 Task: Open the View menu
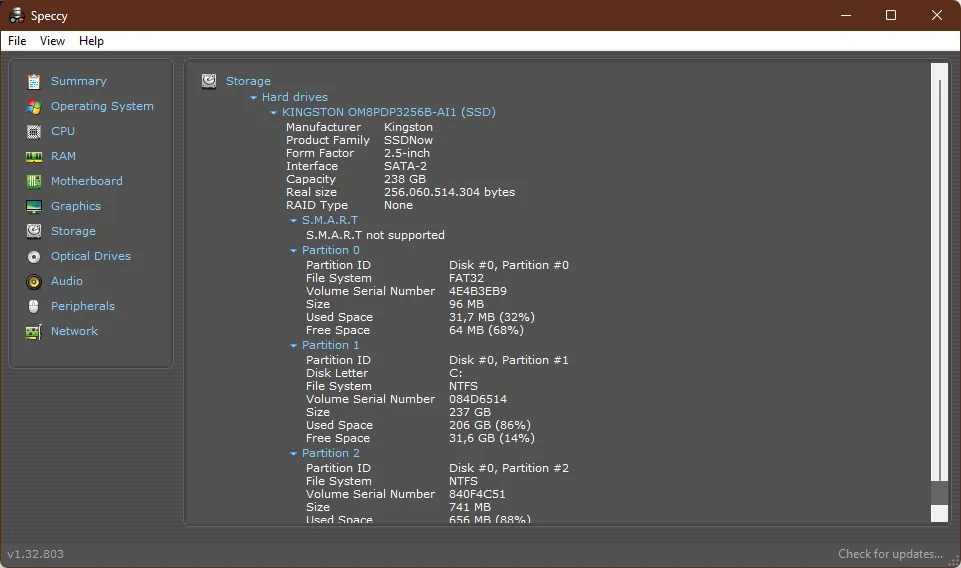pos(52,41)
